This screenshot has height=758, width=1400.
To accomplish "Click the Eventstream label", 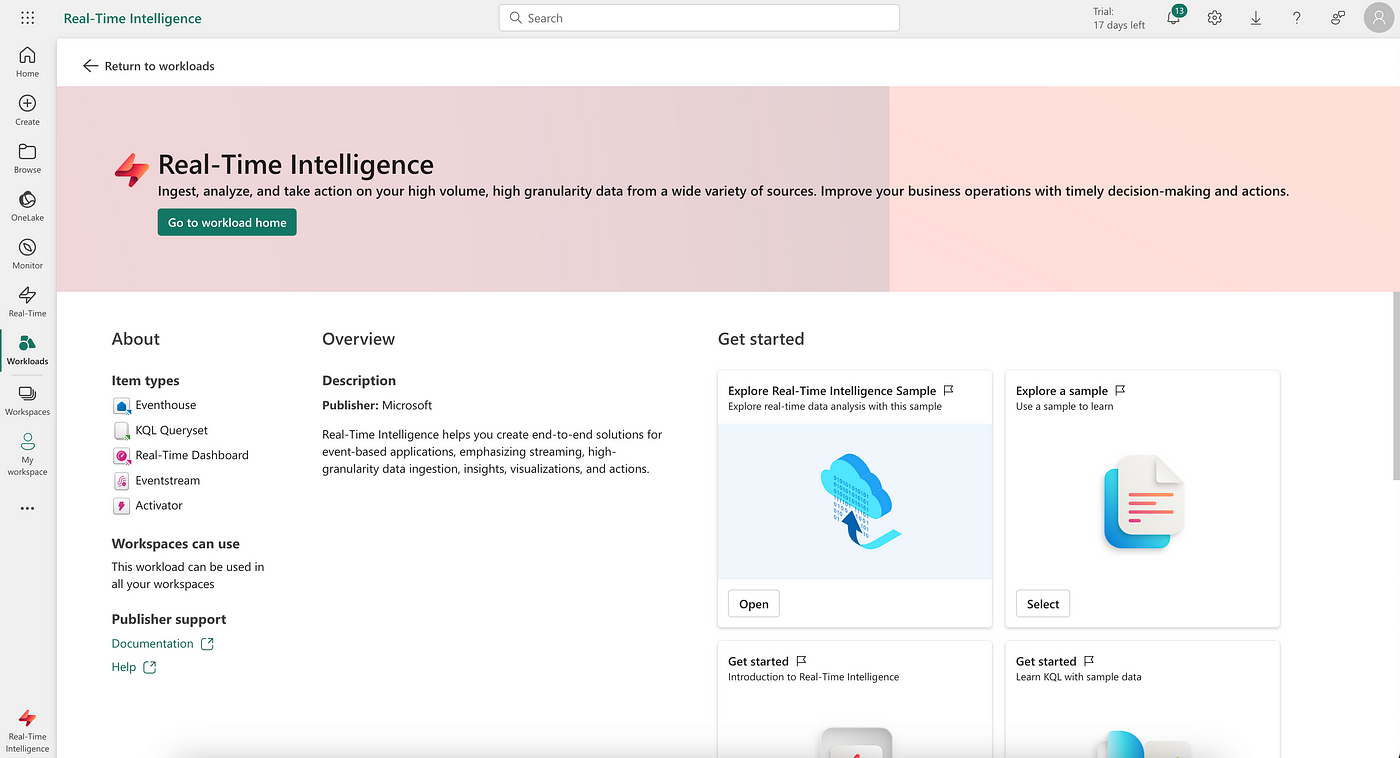I will (x=168, y=480).
